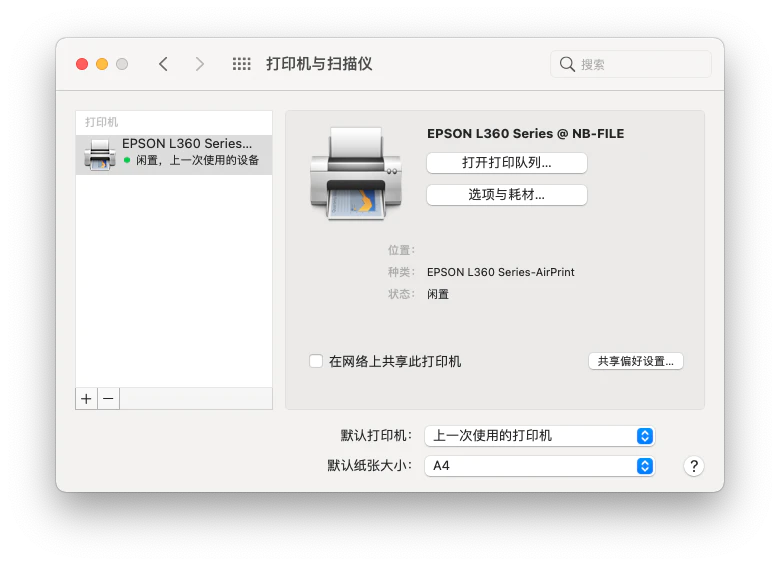Click empty area of printer list
Screen dimensions: 780x566
coord(174,280)
